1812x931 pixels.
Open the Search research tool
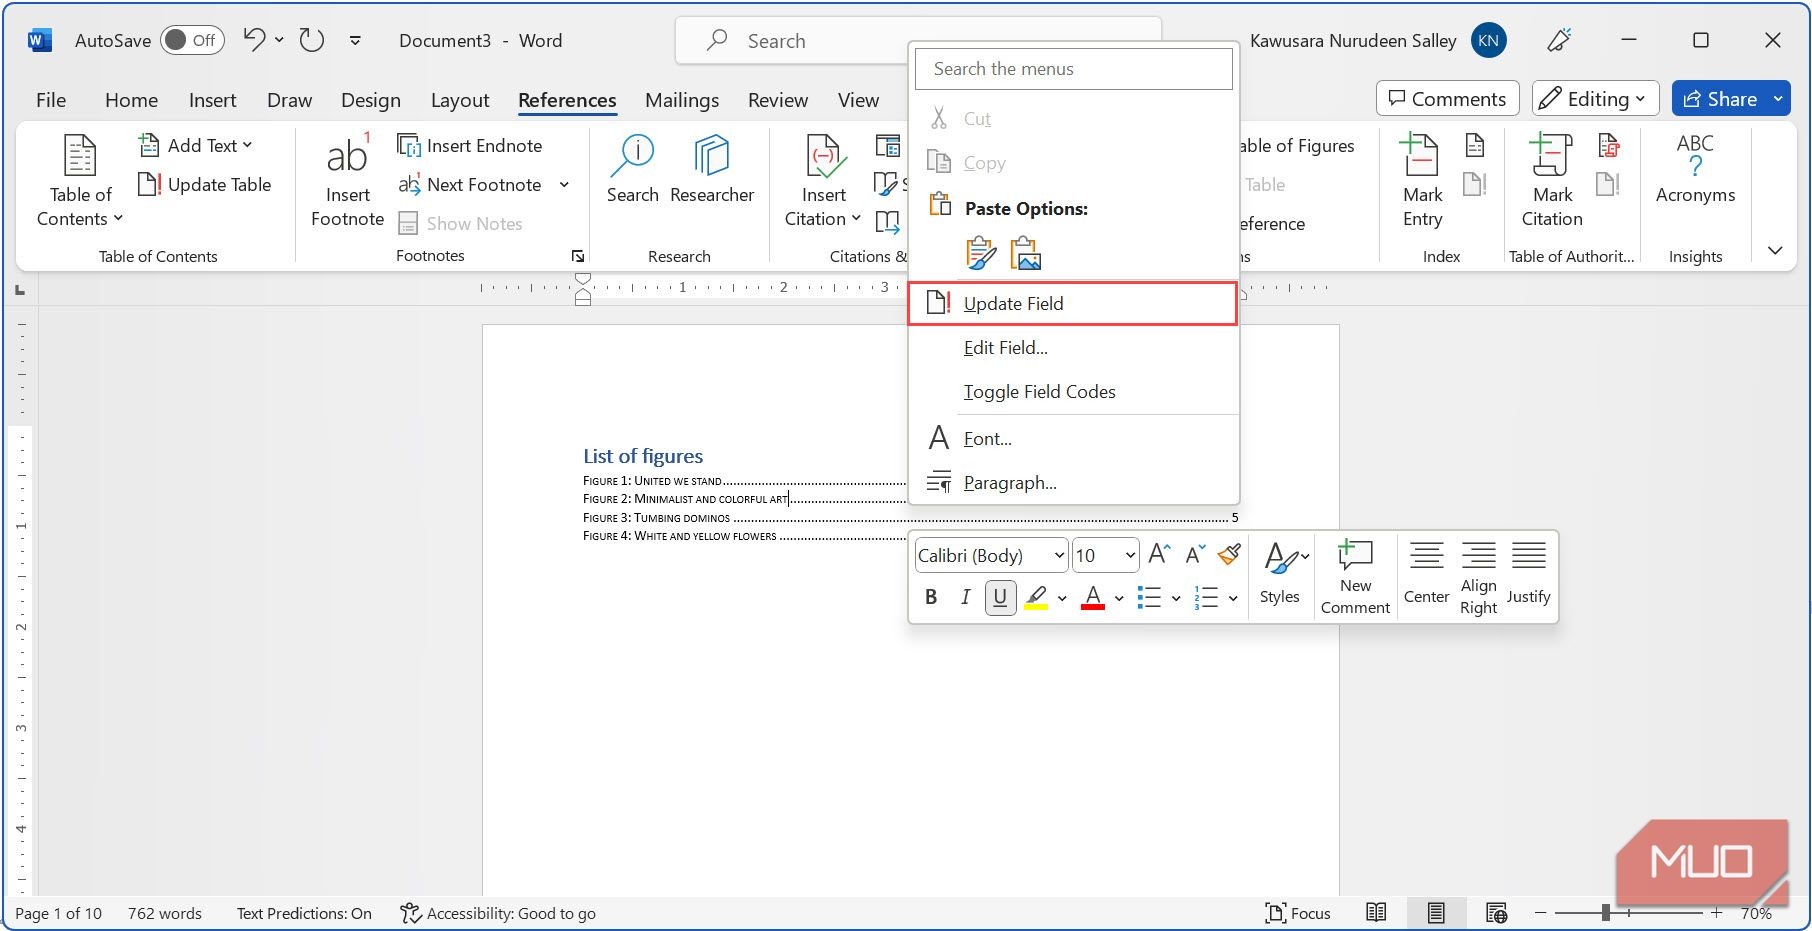tap(632, 169)
